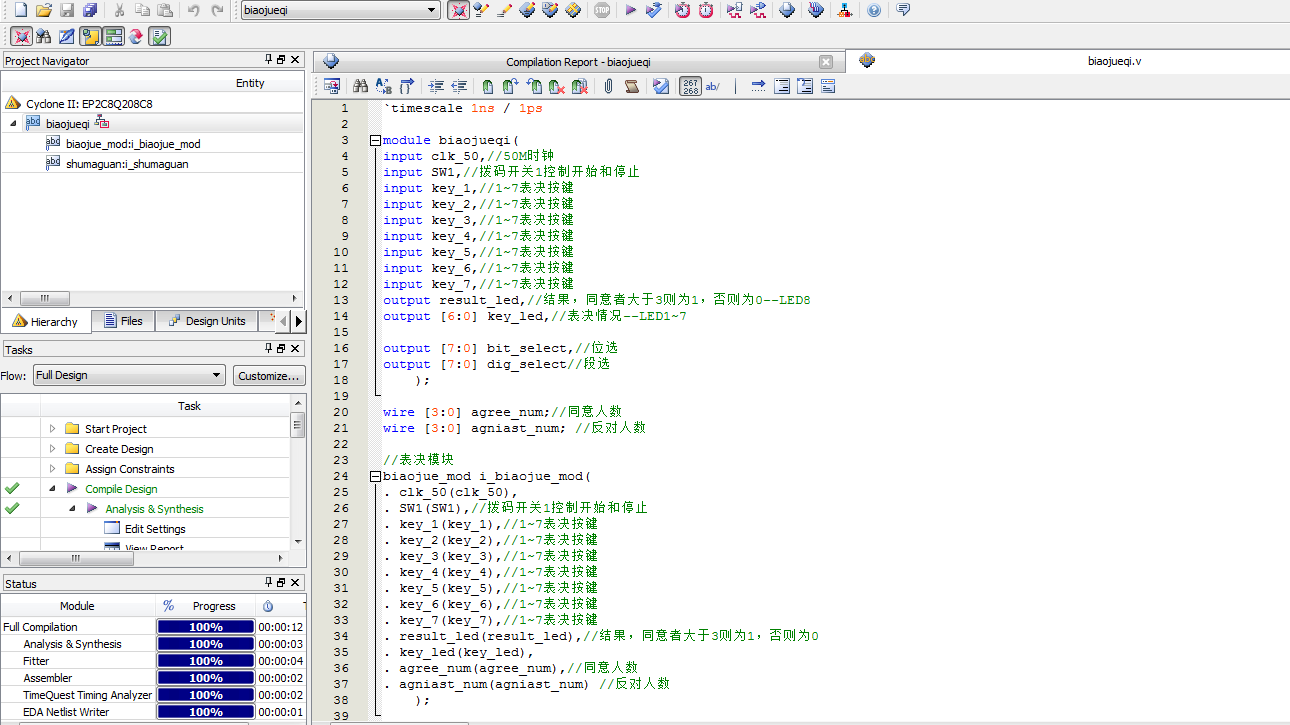The image size is (1290, 725).
Task: Collapse the module biaojueqi code fold
Action: 375,141
